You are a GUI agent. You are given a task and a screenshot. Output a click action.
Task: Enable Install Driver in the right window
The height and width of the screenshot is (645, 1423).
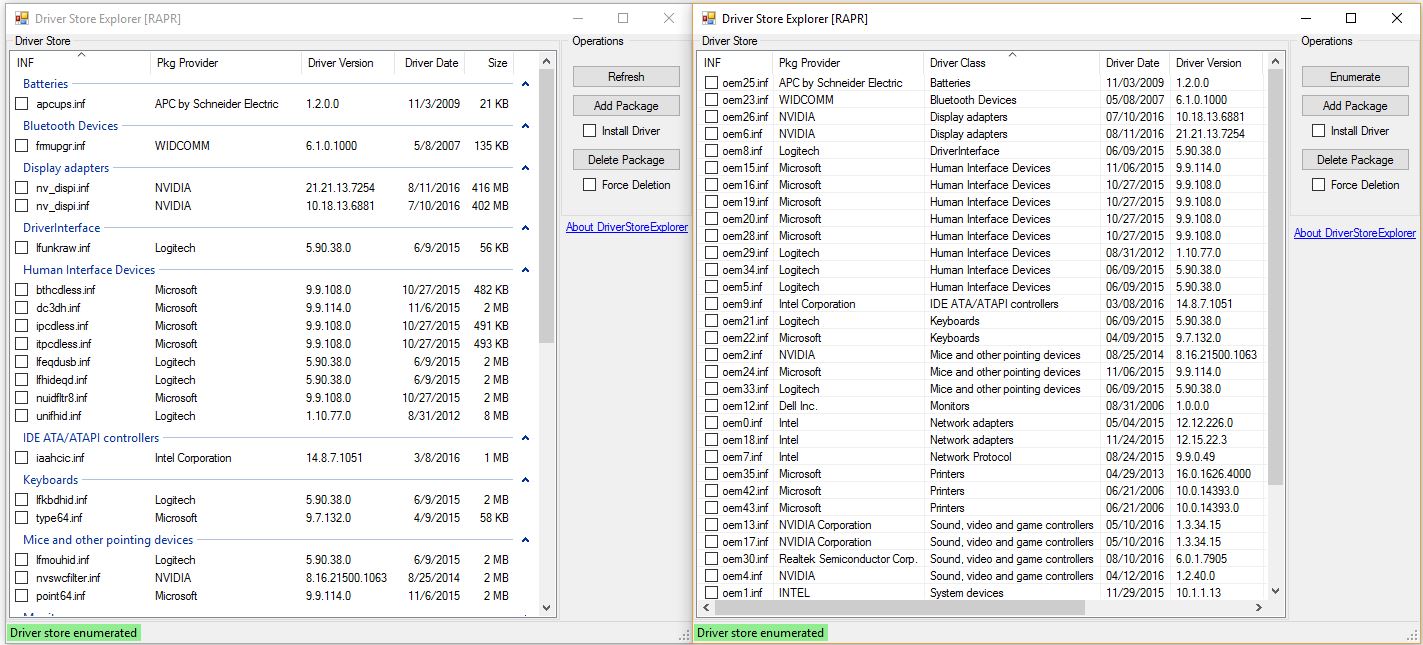1318,131
